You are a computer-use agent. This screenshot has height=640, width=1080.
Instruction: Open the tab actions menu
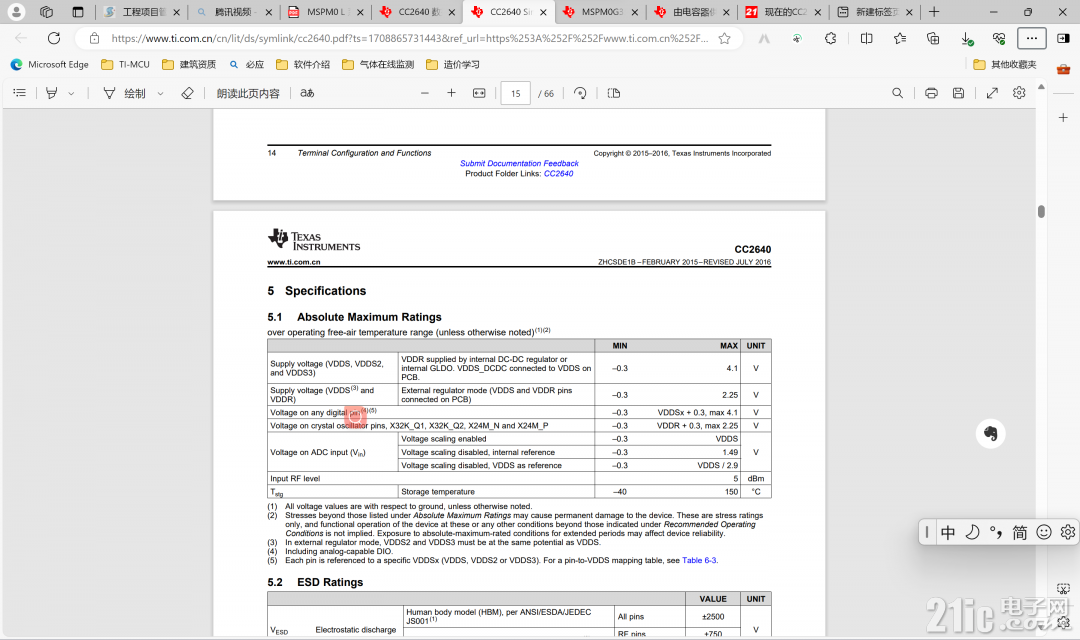pos(78,12)
